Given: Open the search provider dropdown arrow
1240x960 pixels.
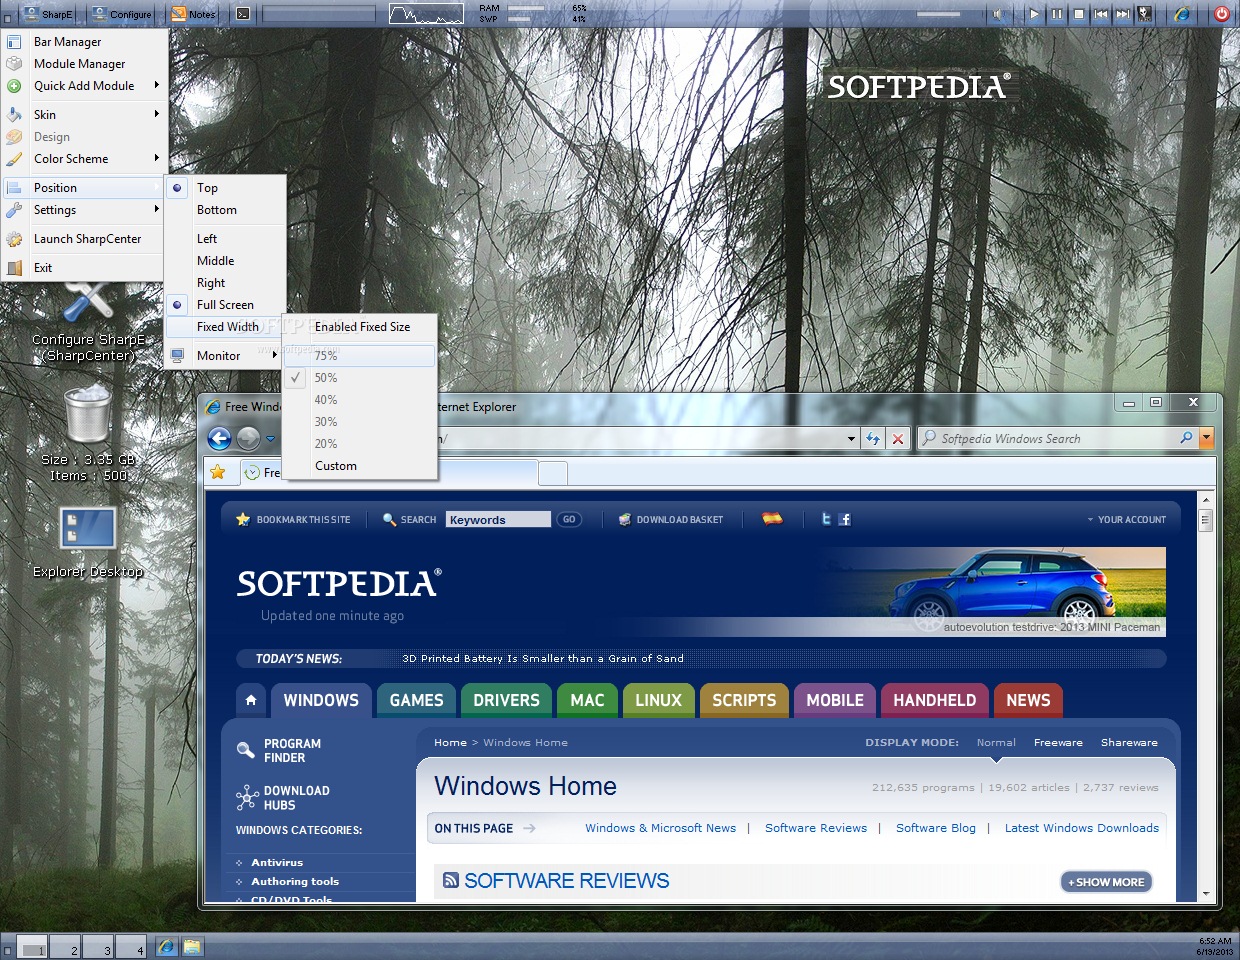Looking at the screenshot, I should coord(1206,438).
